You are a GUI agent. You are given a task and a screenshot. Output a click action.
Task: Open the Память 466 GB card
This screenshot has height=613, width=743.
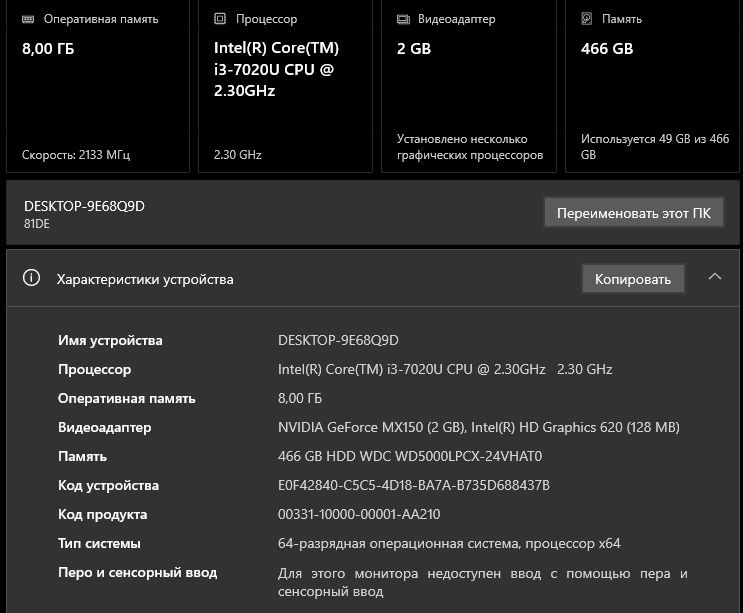(652, 85)
